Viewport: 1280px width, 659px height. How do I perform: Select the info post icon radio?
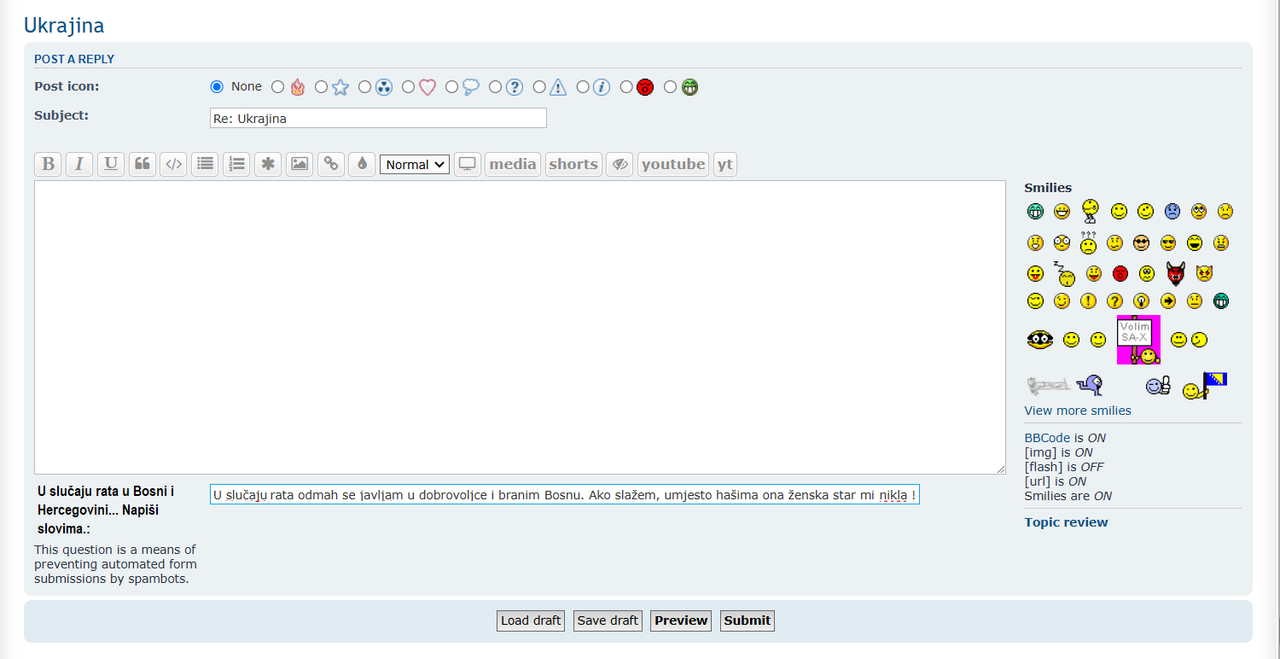point(583,87)
